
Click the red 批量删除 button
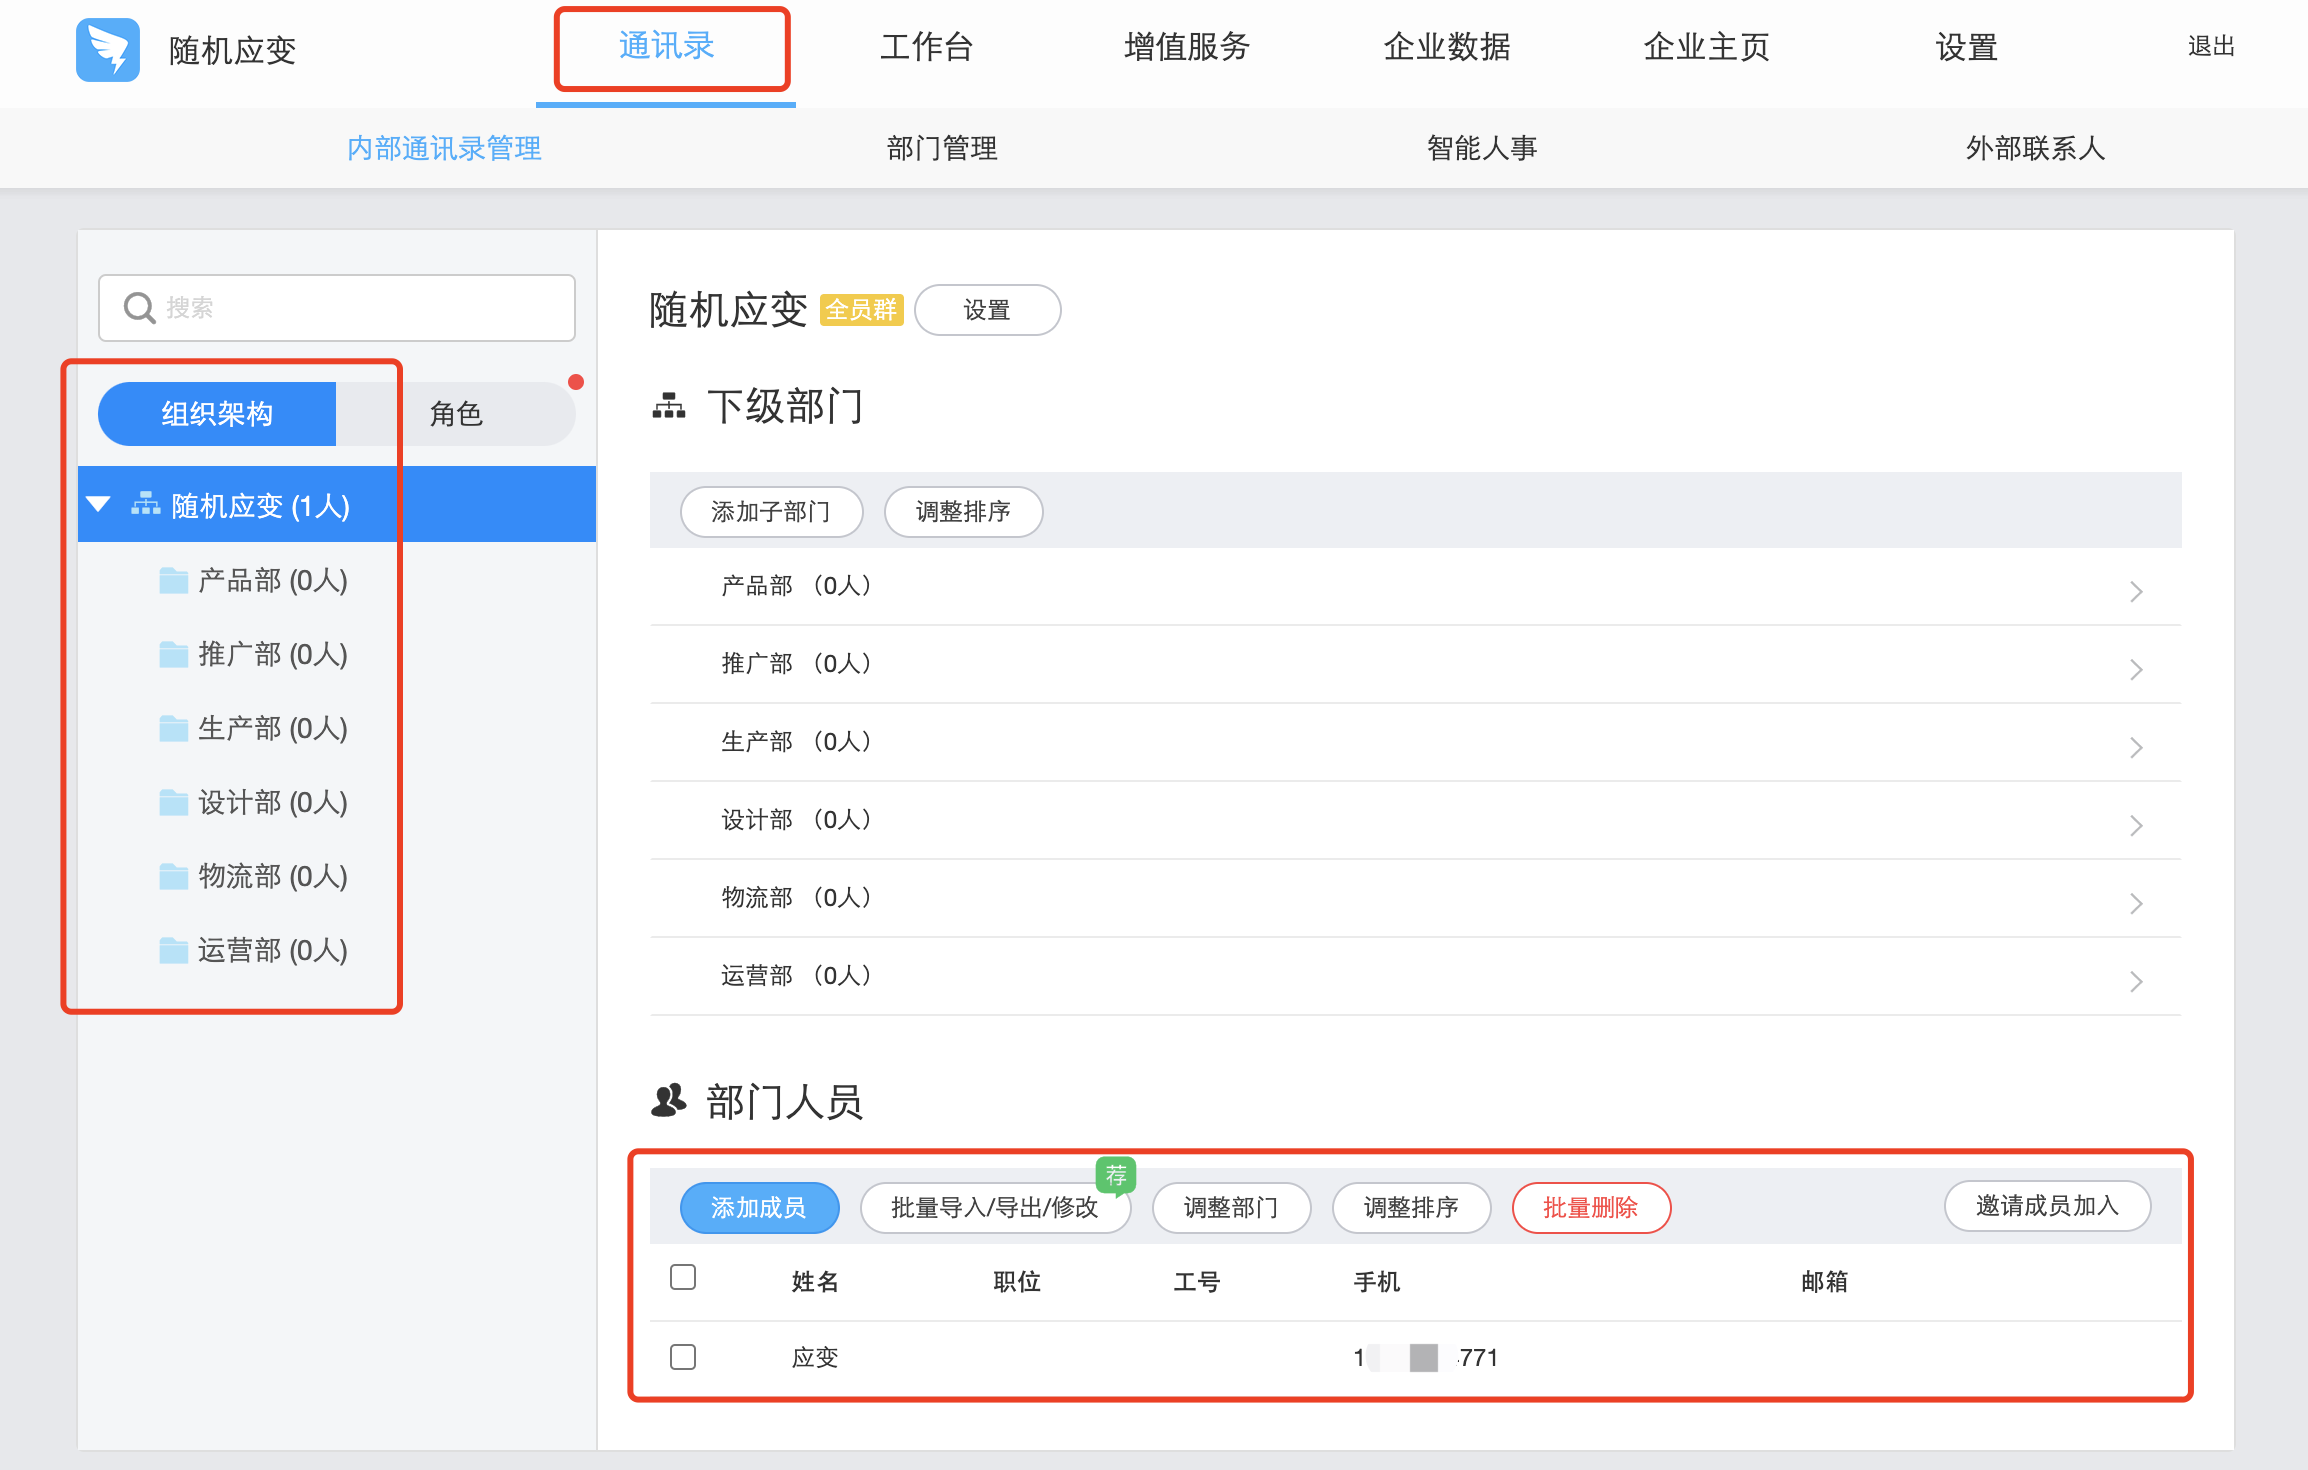1590,1208
